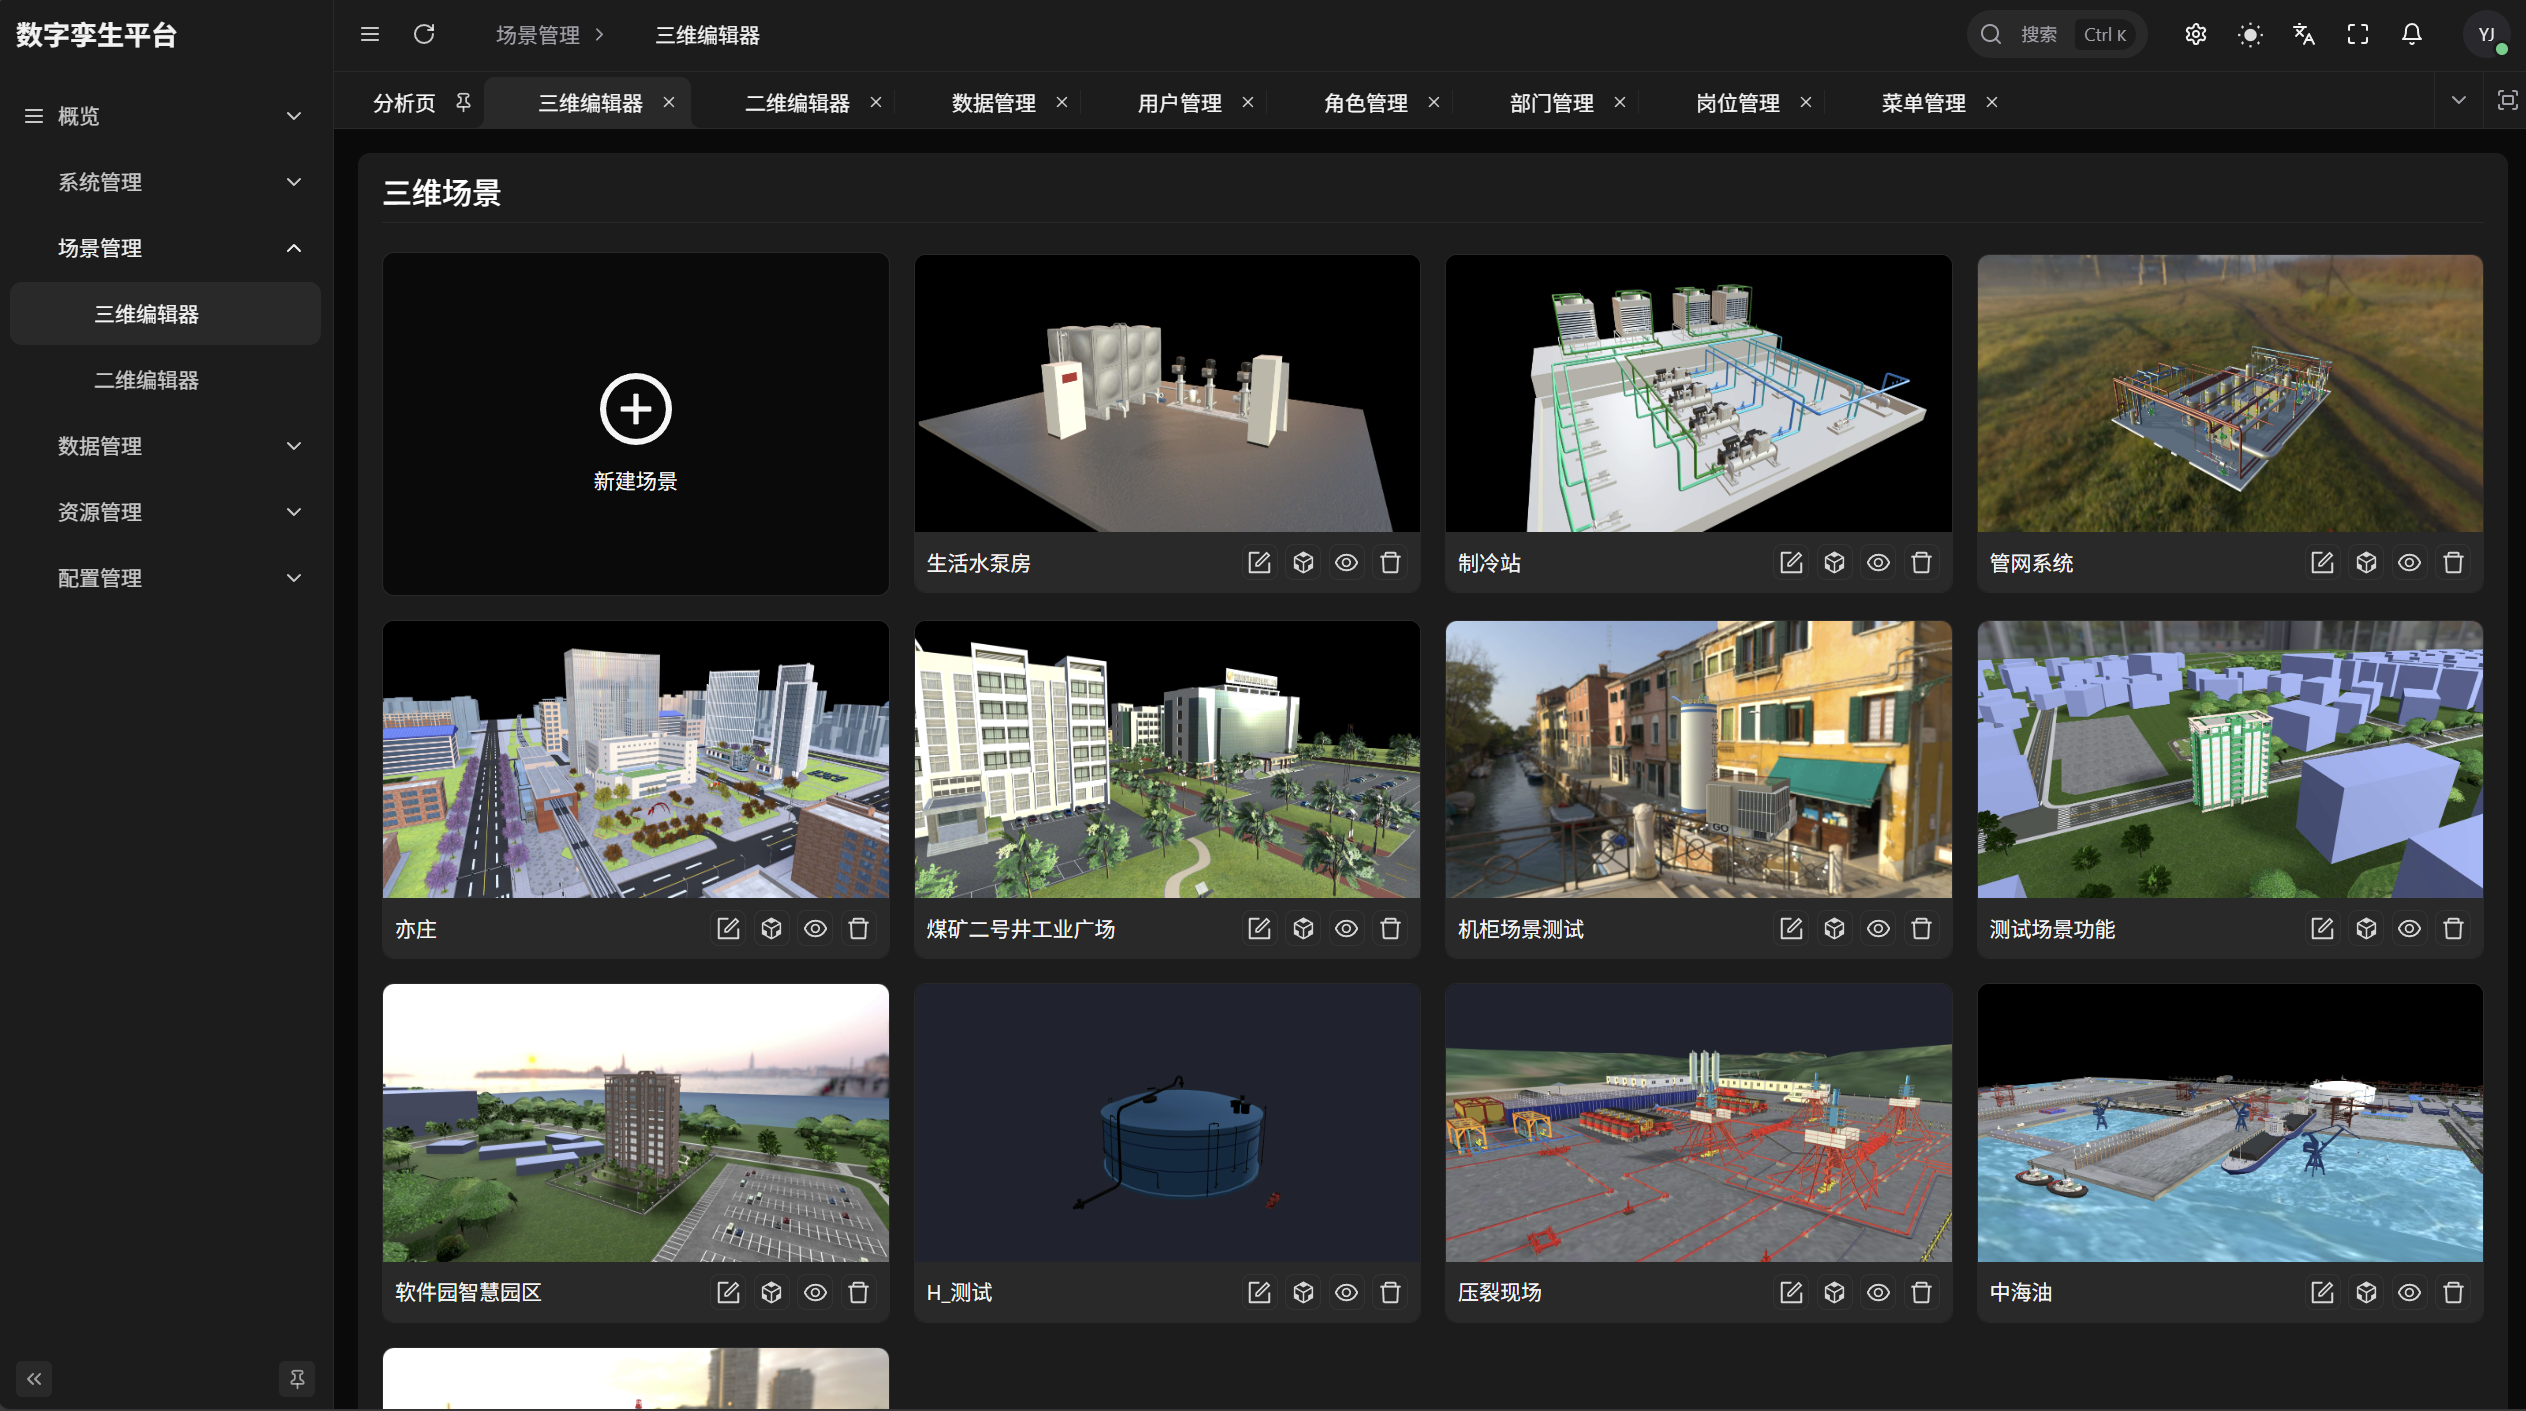Click the trash icon for 亦庄 scene
Viewport: 2526px width, 1411px height.
(x=858, y=928)
